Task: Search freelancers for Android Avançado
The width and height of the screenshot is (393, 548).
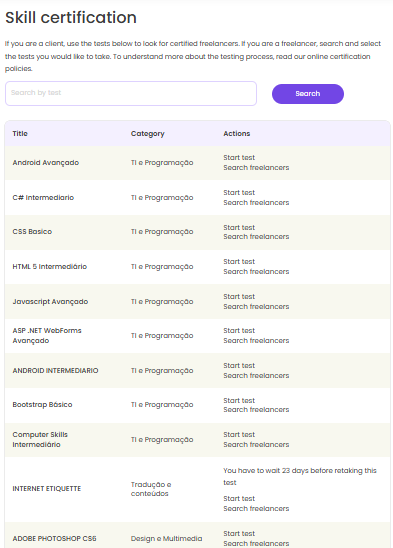Action: pyautogui.click(x=256, y=167)
